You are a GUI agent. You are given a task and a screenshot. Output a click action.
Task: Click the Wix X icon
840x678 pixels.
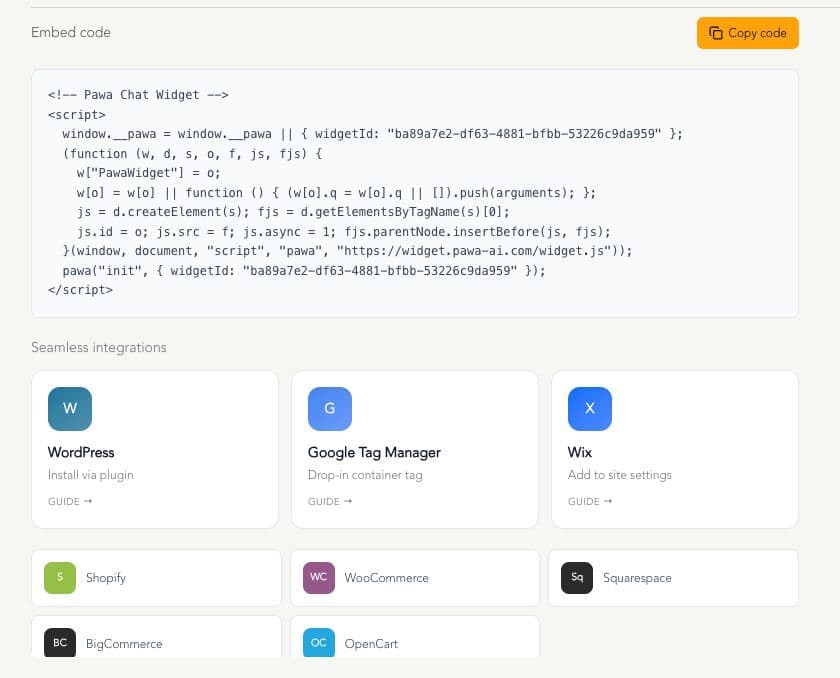590,409
